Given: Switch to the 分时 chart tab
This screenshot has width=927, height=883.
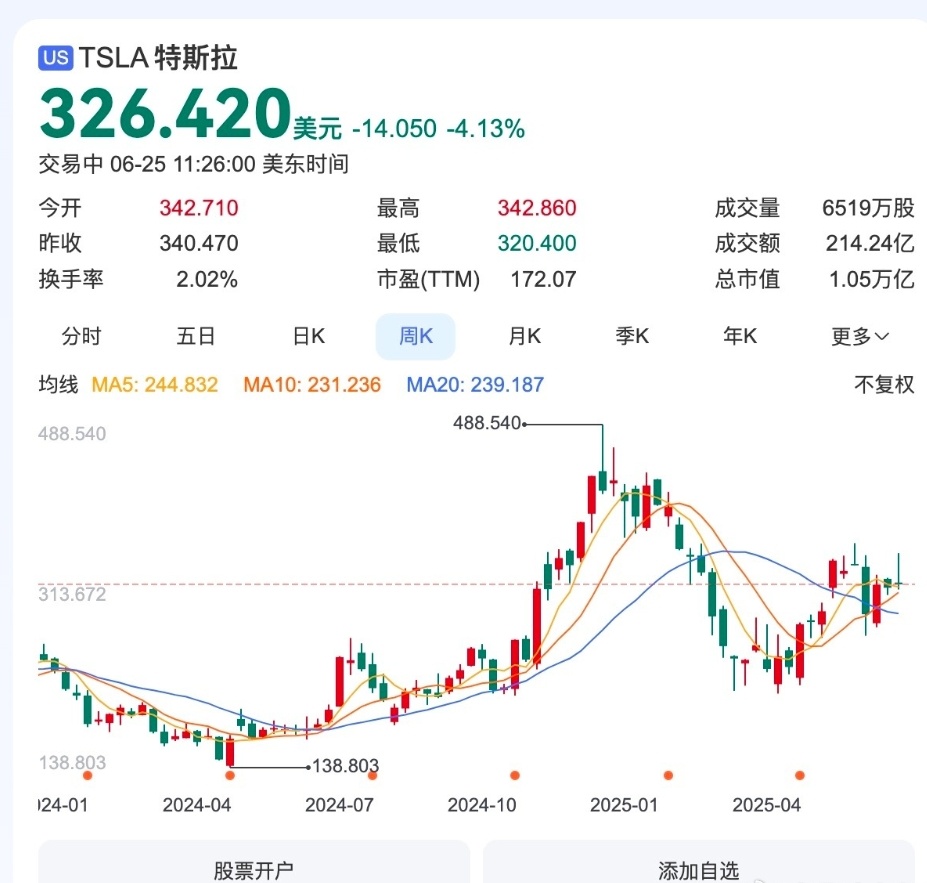Looking at the screenshot, I should (82, 336).
